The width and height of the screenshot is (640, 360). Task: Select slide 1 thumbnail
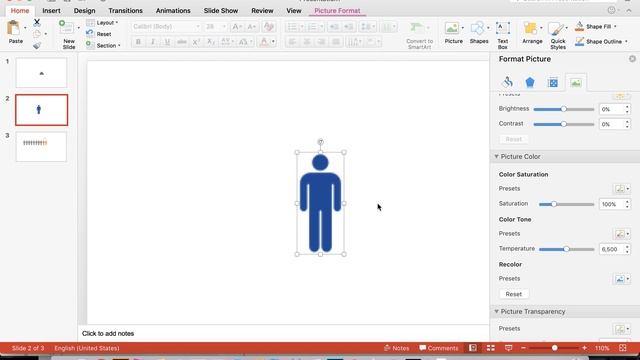[x=41, y=73]
